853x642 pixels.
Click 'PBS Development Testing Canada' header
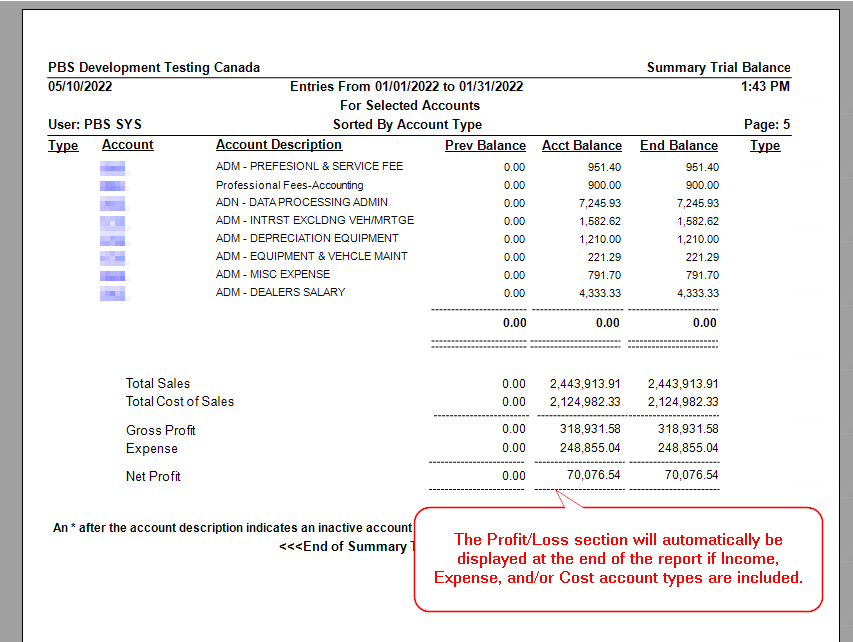tap(154, 67)
